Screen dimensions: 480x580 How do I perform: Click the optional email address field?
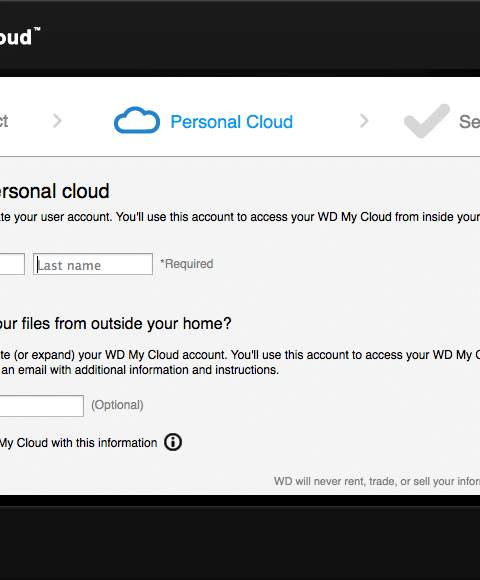click(42, 406)
